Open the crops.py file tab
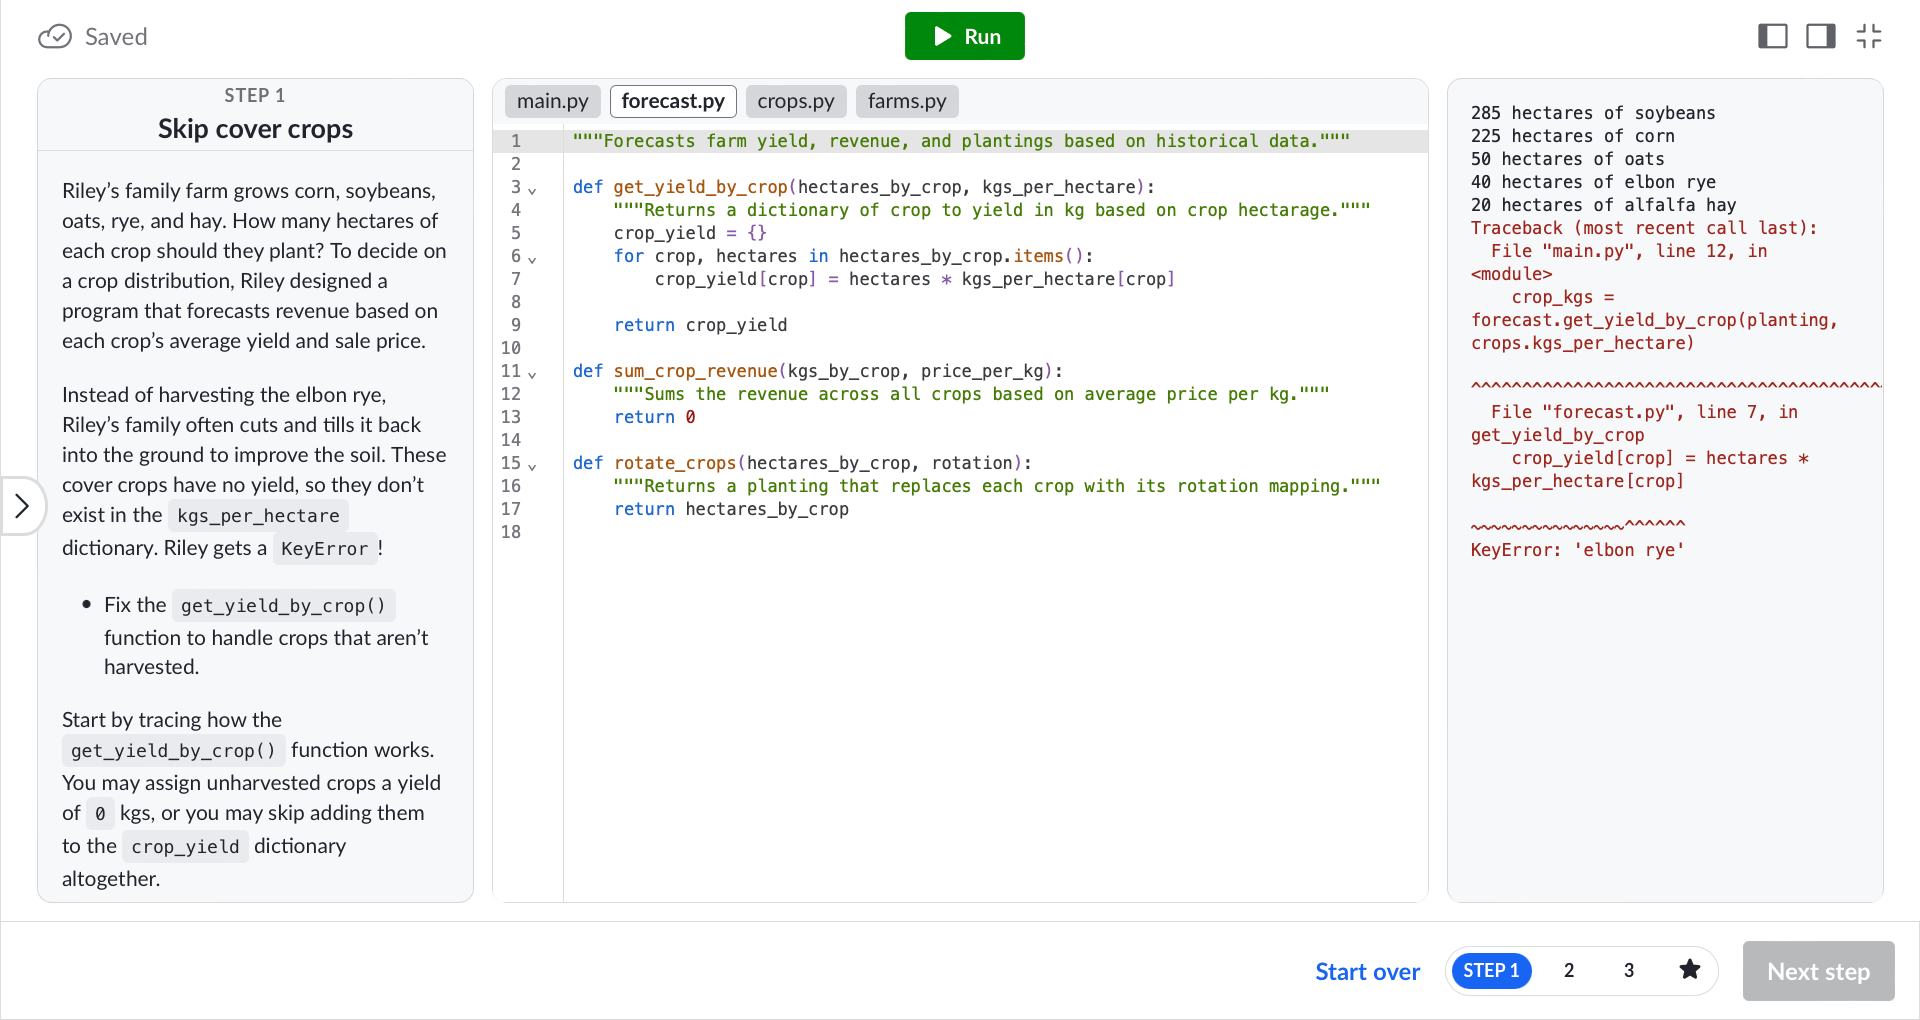Screen dimensions: 1920x1020 tap(796, 101)
